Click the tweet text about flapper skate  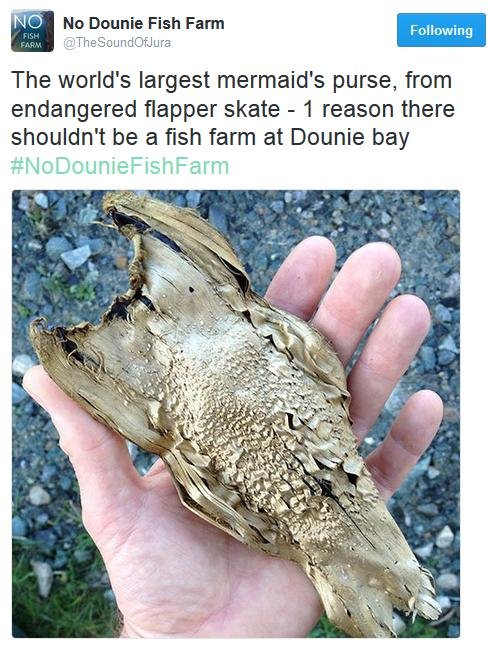pos(233,109)
